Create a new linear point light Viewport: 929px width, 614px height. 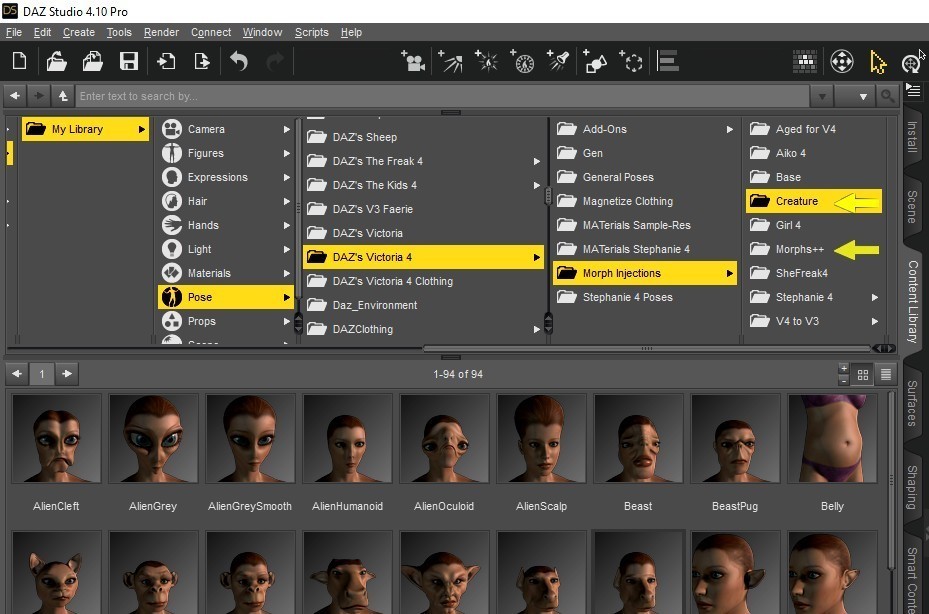(523, 61)
